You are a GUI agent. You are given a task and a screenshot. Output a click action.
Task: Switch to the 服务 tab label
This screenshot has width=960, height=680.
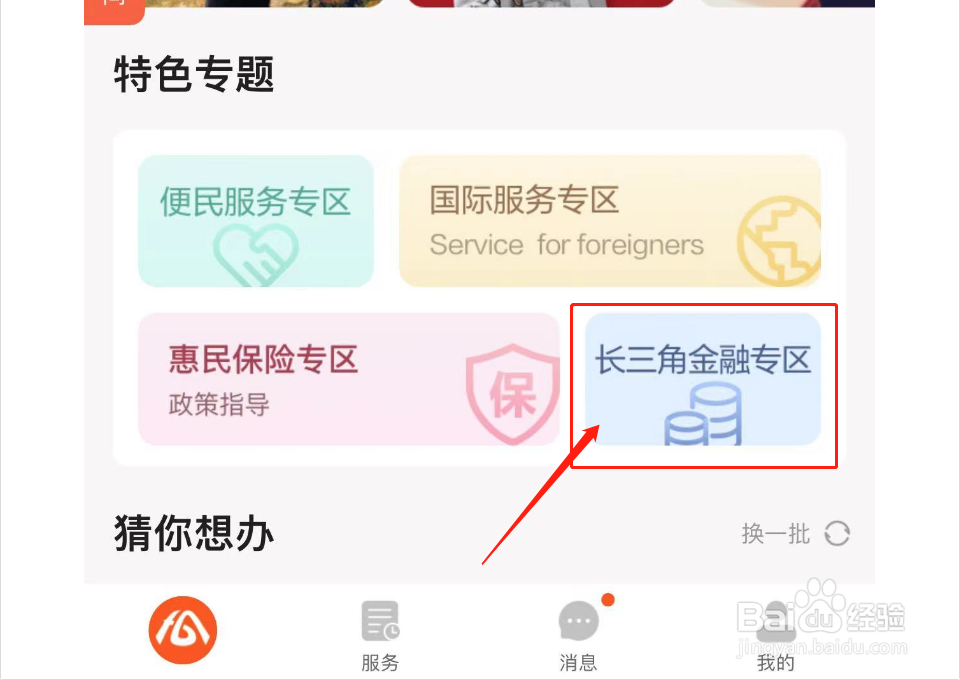tap(380, 662)
